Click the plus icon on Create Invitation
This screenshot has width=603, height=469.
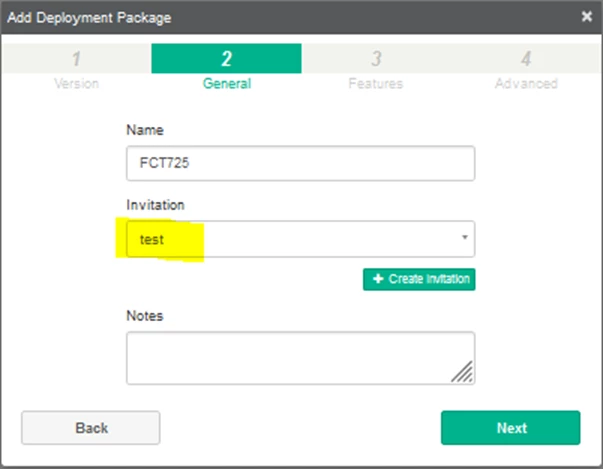378,279
